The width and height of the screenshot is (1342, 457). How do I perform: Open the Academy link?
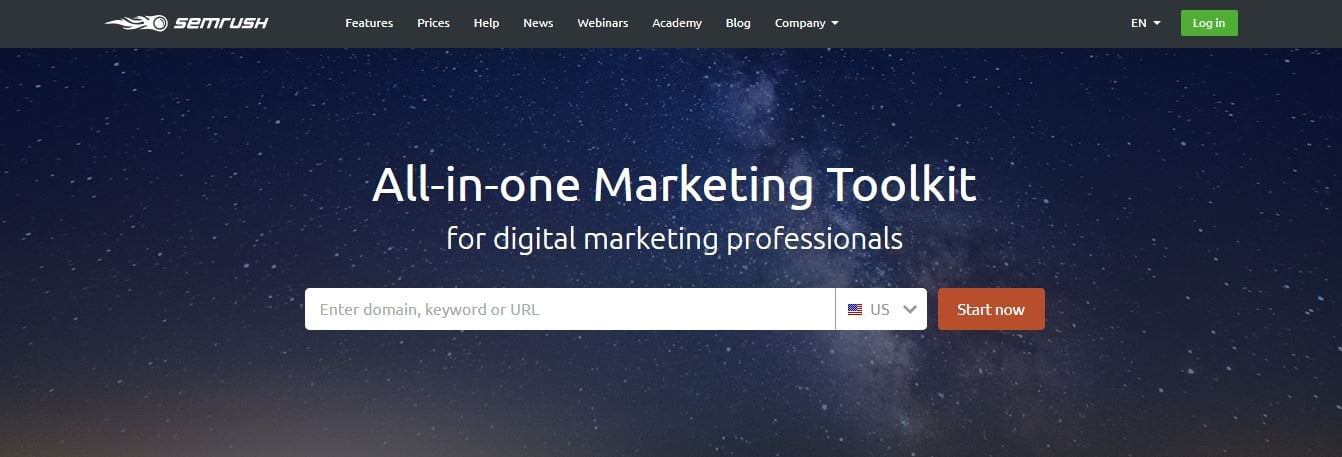click(x=677, y=23)
